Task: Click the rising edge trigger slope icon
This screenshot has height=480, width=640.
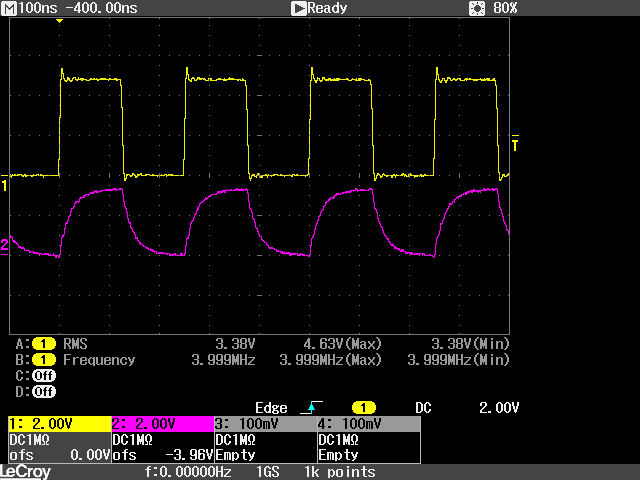Action: click(x=311, y=407)
